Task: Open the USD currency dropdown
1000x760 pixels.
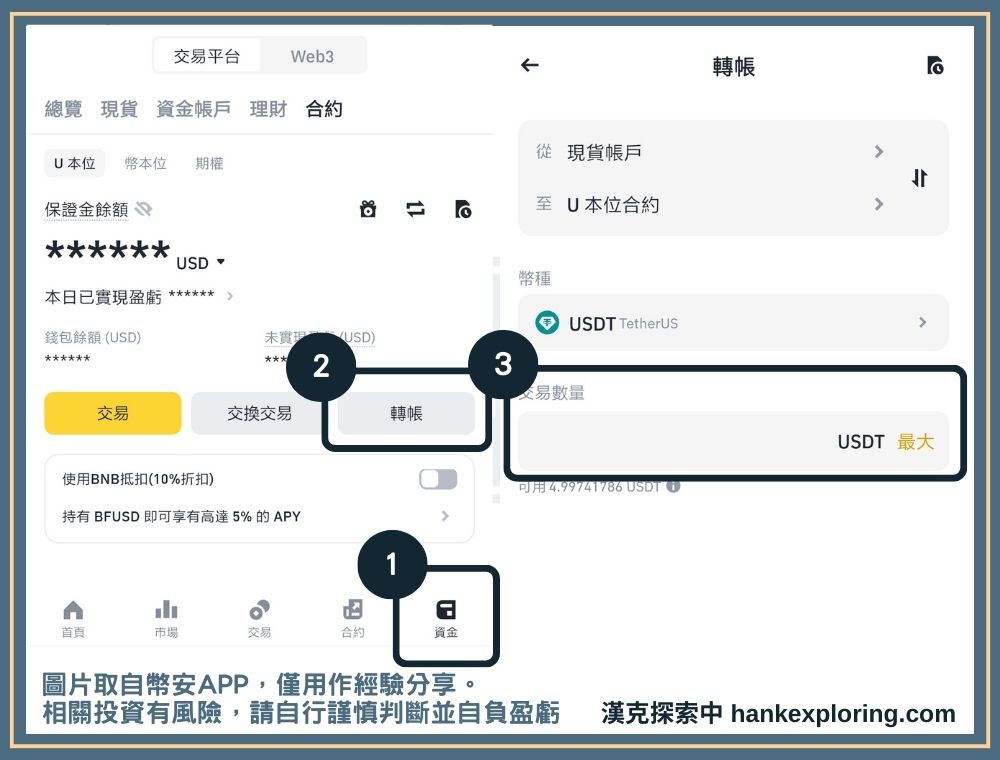Action: tap(200, 263)
